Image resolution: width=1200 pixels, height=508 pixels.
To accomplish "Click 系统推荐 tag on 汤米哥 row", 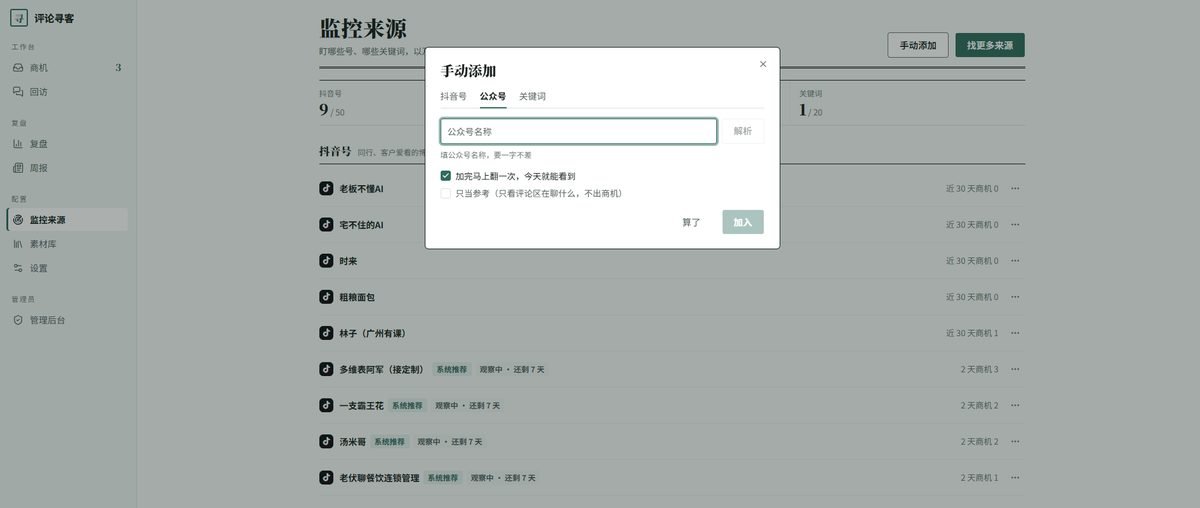I will (x=390, y=442).
